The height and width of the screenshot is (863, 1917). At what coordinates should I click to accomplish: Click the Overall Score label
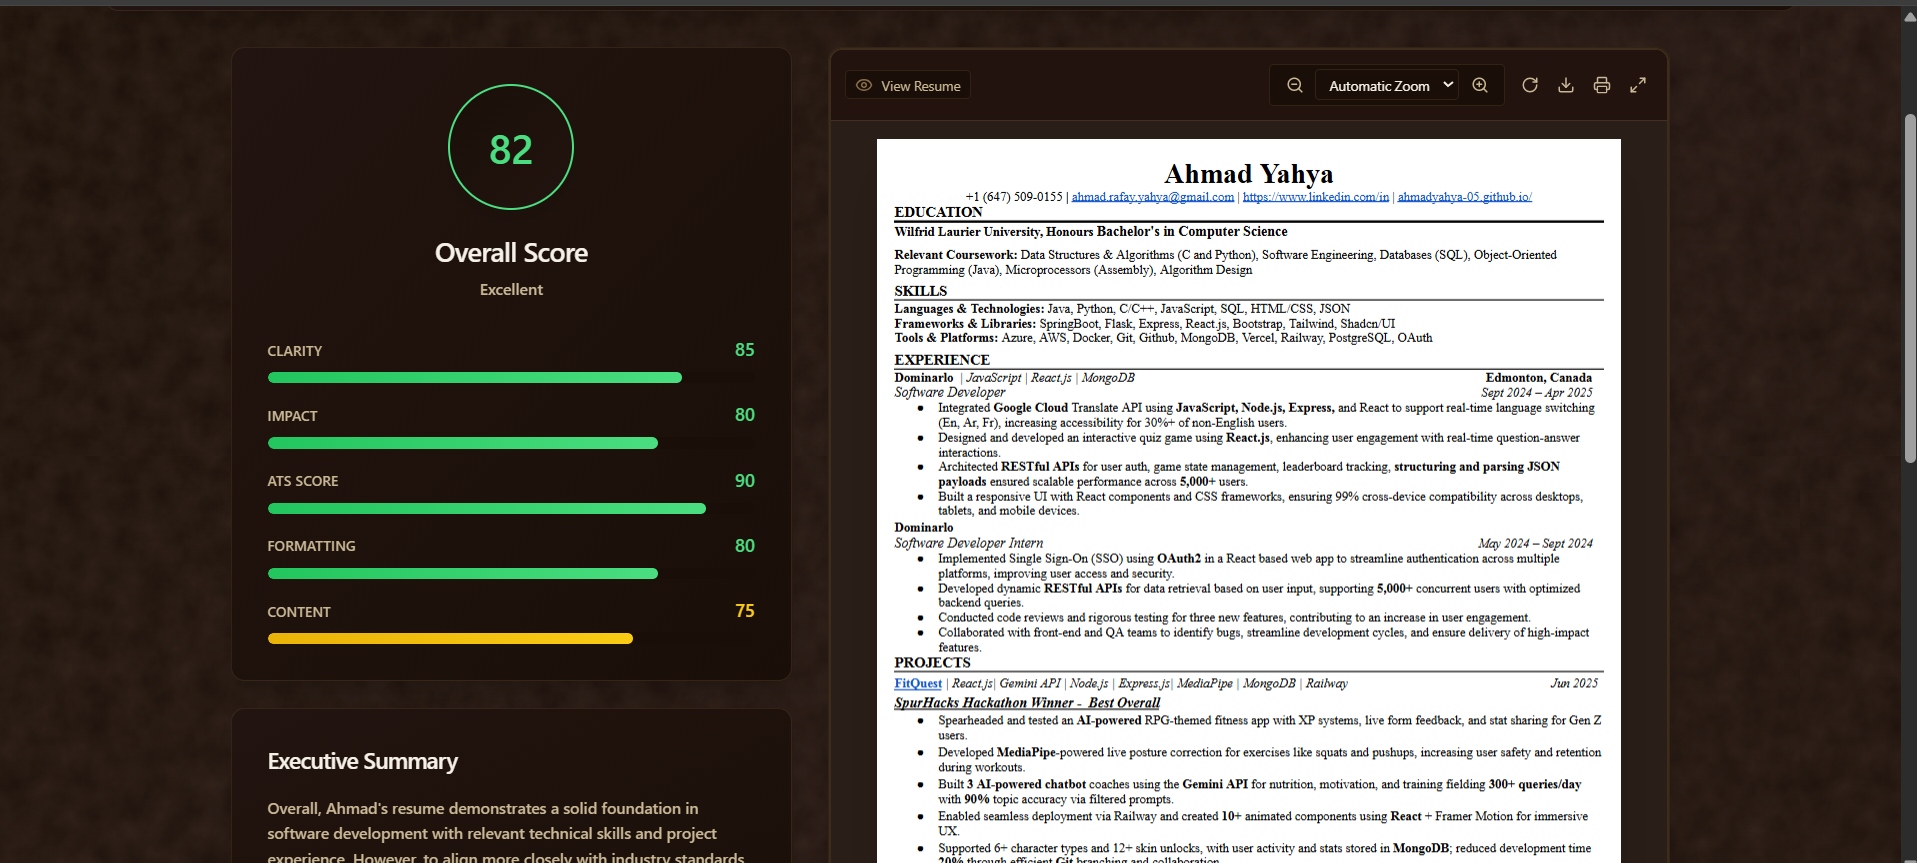coord(511,253)
